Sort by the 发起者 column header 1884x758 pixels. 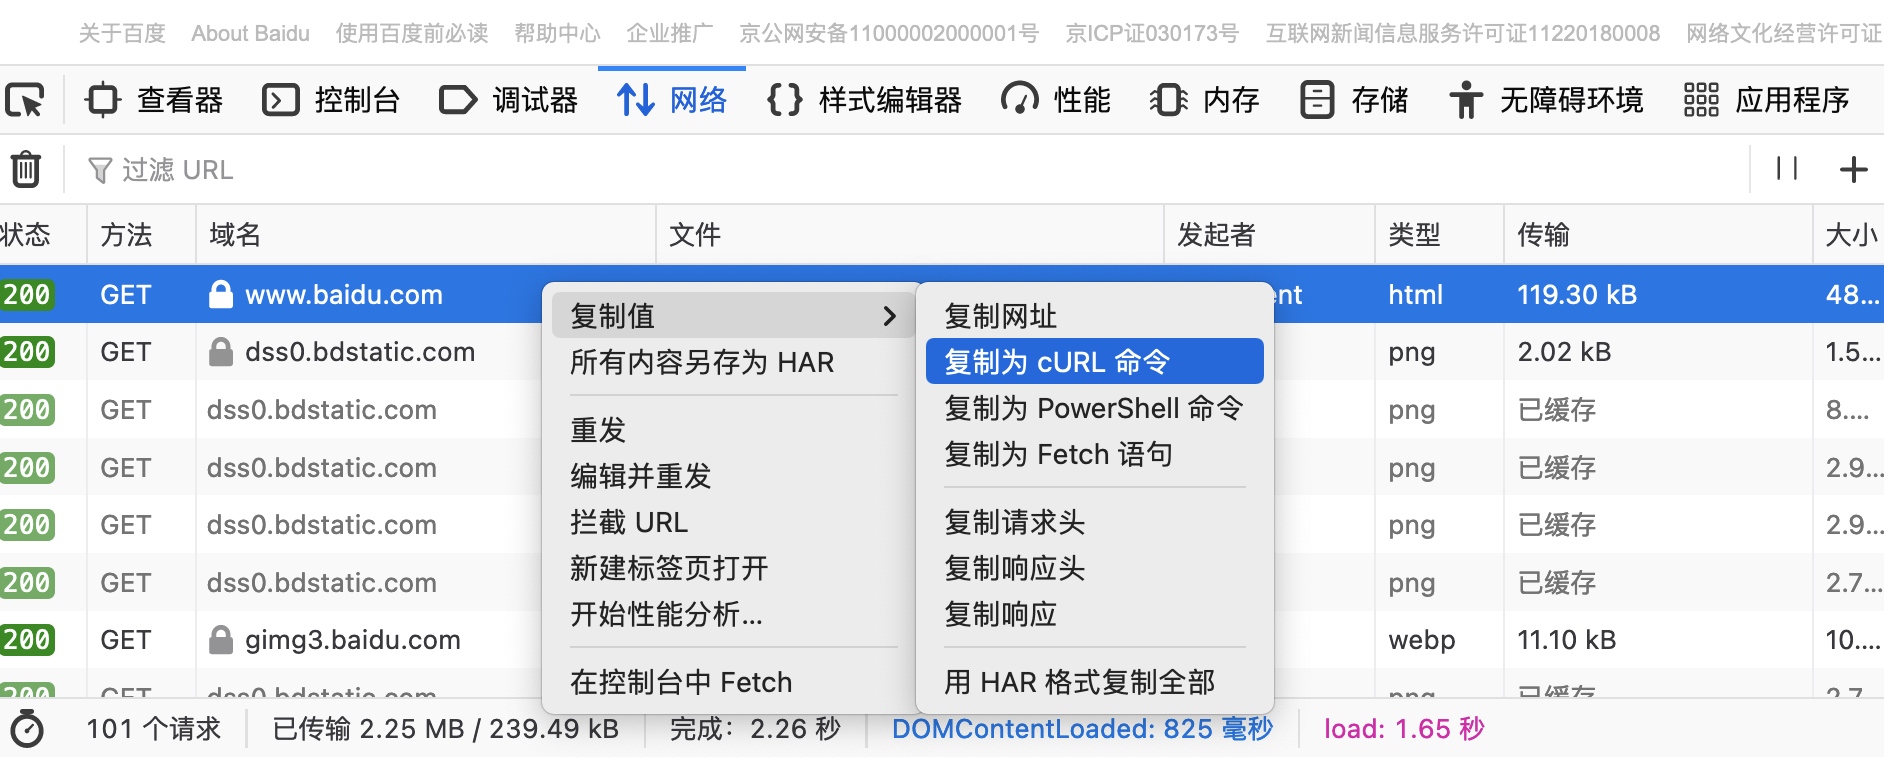click(1269, 235)
